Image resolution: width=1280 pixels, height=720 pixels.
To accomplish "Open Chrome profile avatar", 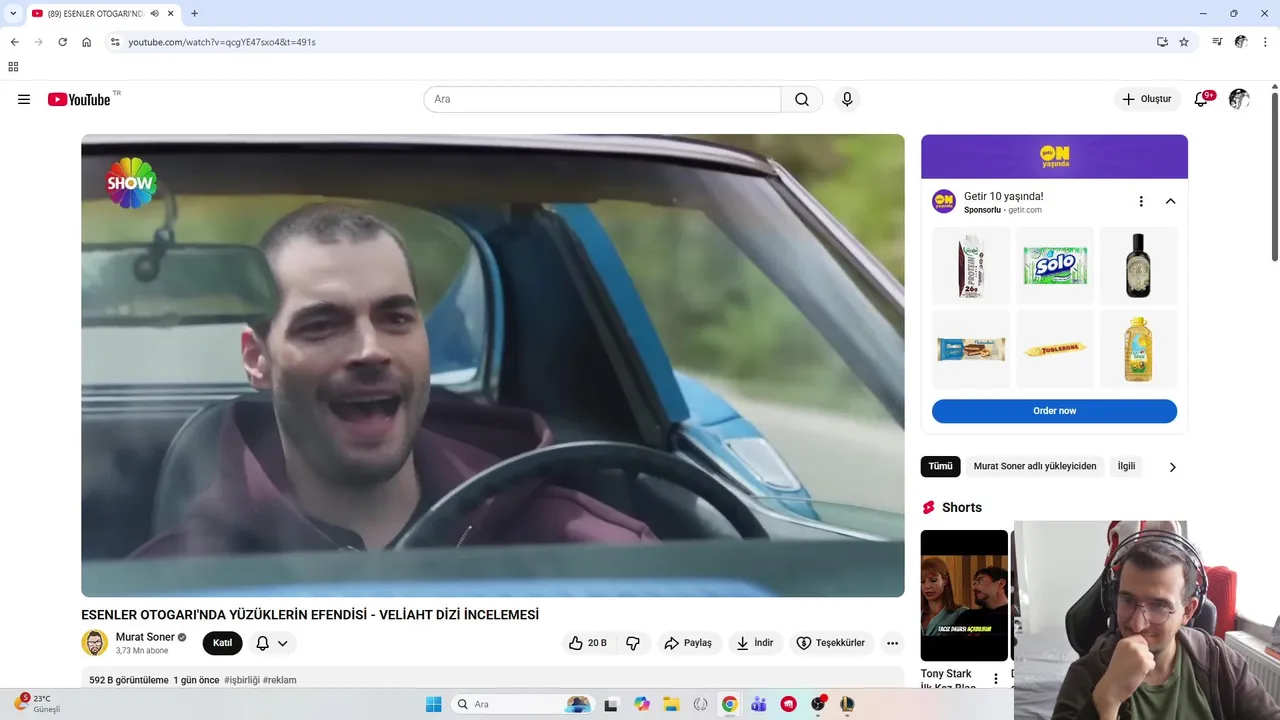I will (x=1241, y=42).
